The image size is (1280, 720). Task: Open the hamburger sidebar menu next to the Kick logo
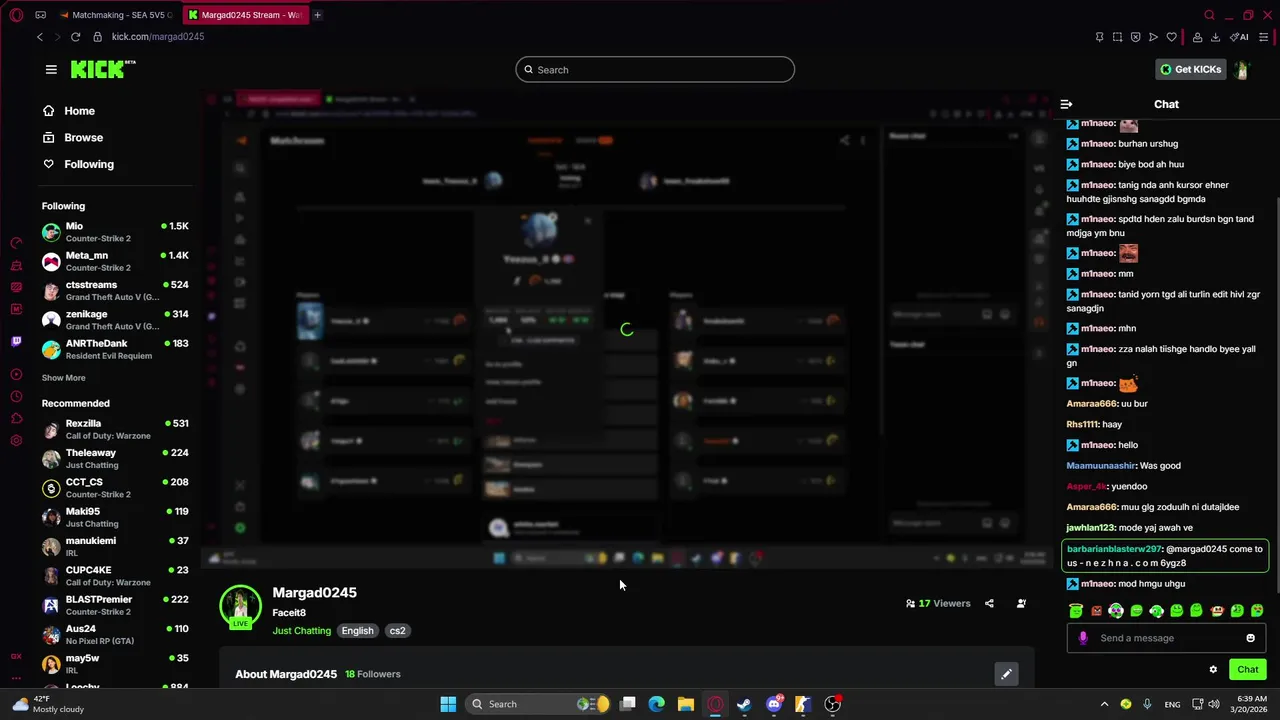point(51,69)
